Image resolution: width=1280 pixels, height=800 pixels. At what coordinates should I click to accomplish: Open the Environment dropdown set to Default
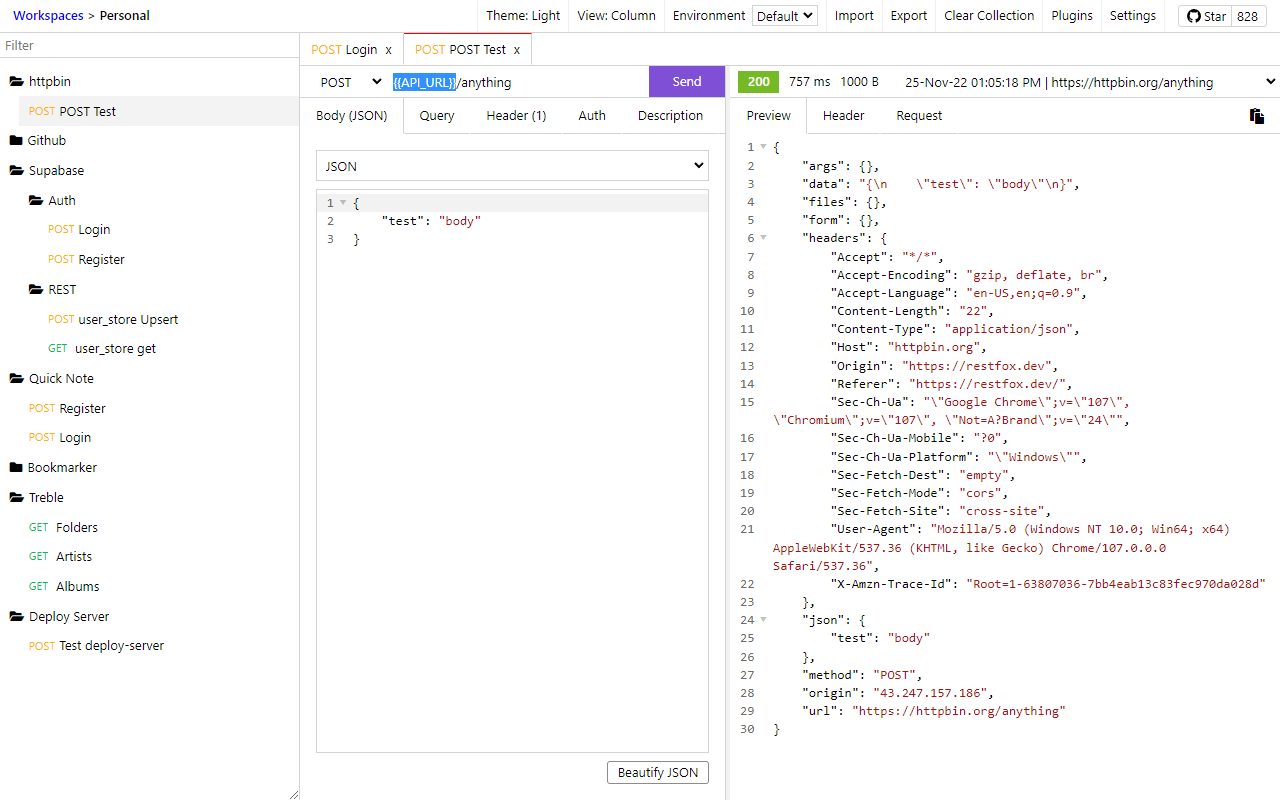785,16
